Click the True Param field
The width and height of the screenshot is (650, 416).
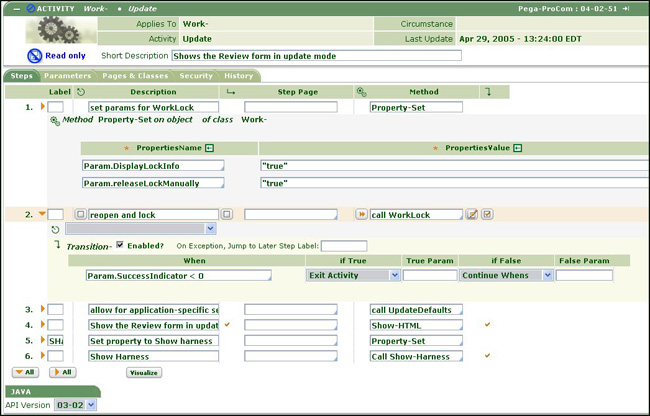pos(430,276)
